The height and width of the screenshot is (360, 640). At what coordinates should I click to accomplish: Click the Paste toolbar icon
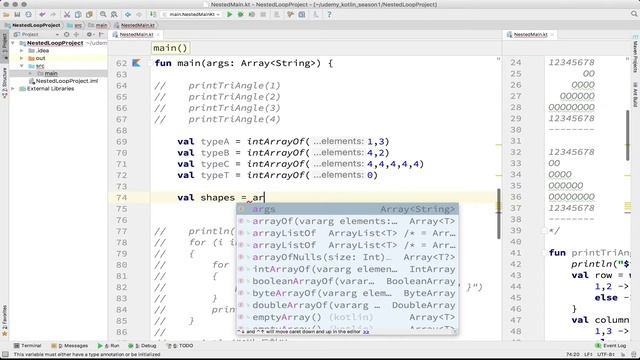pos(89,14)
